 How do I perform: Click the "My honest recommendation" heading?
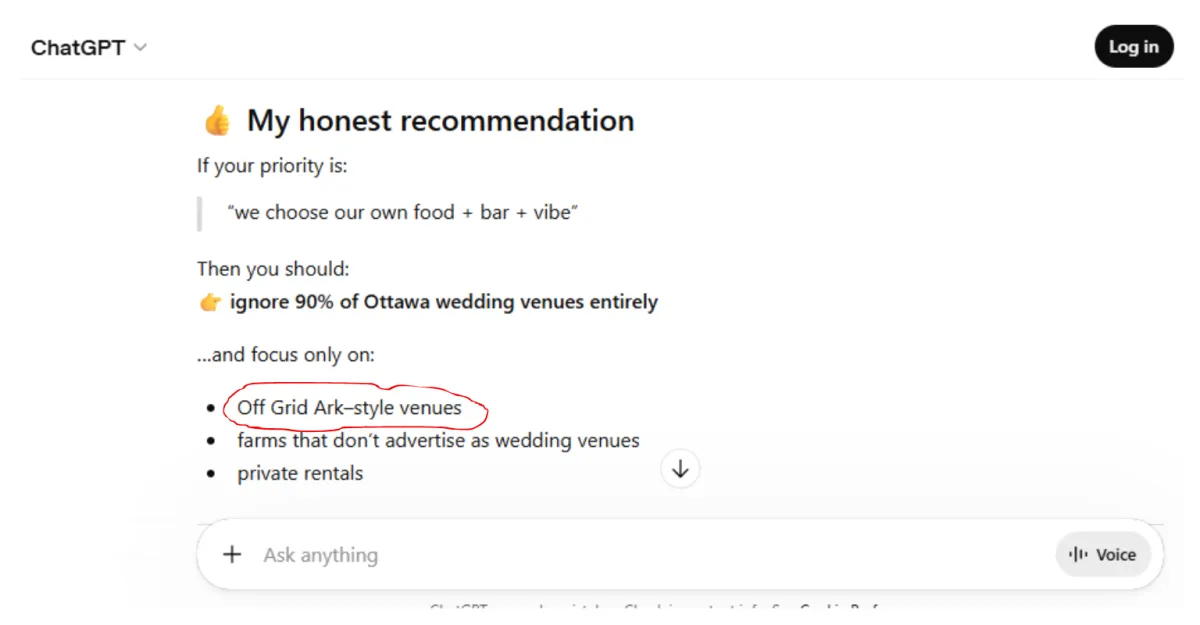[x=436, y=120]
